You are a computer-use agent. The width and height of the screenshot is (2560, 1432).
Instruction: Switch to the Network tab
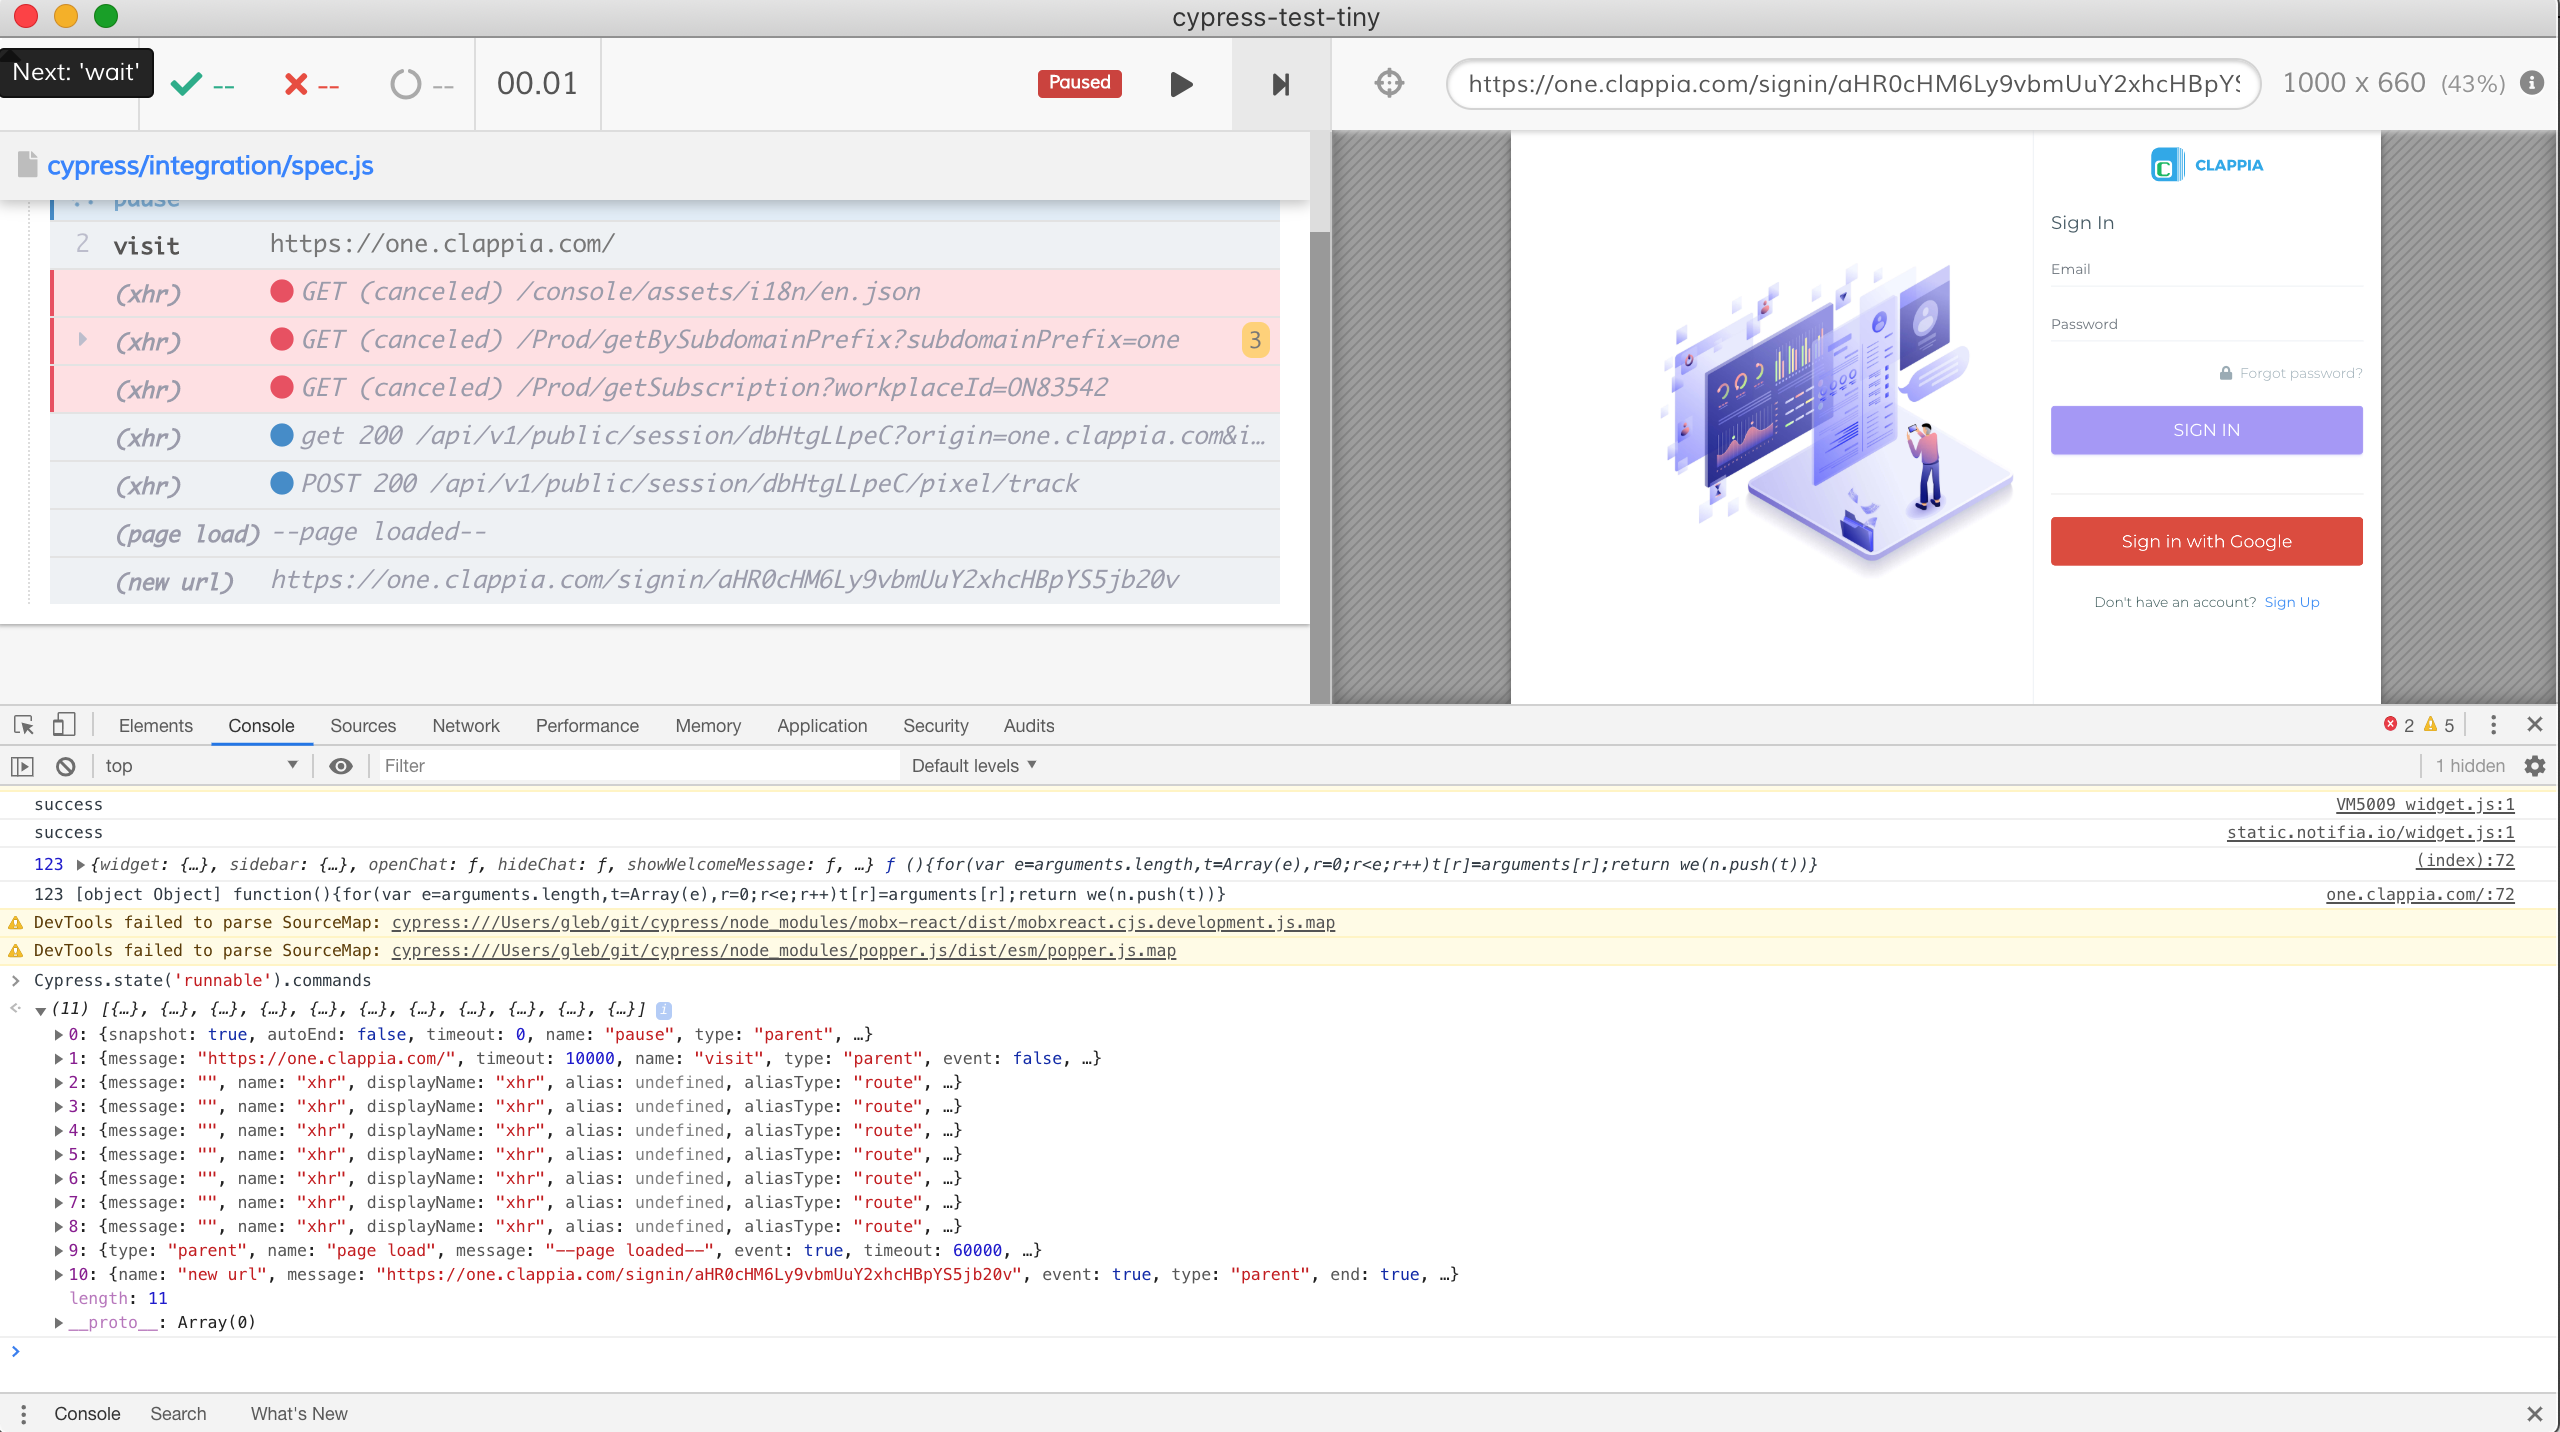point(465,725)
